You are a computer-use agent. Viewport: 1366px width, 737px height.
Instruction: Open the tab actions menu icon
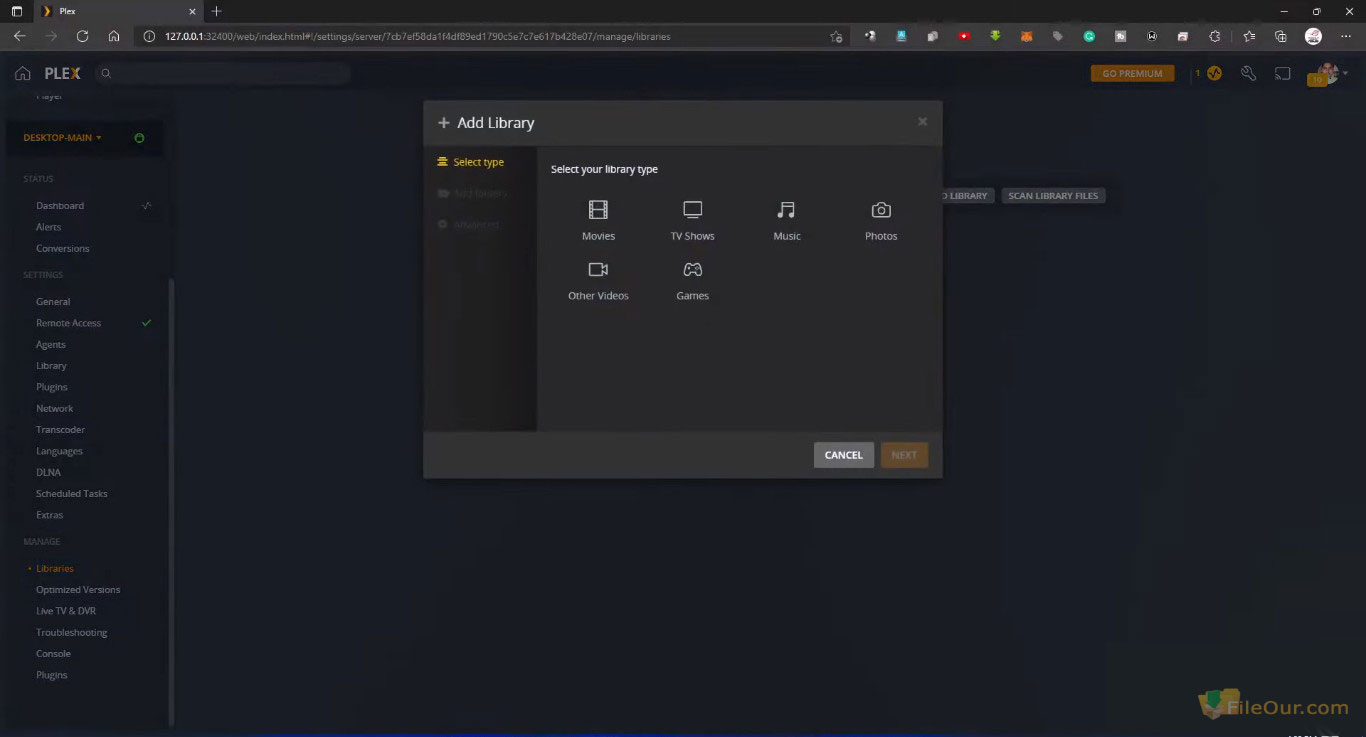tap(16, 11)
